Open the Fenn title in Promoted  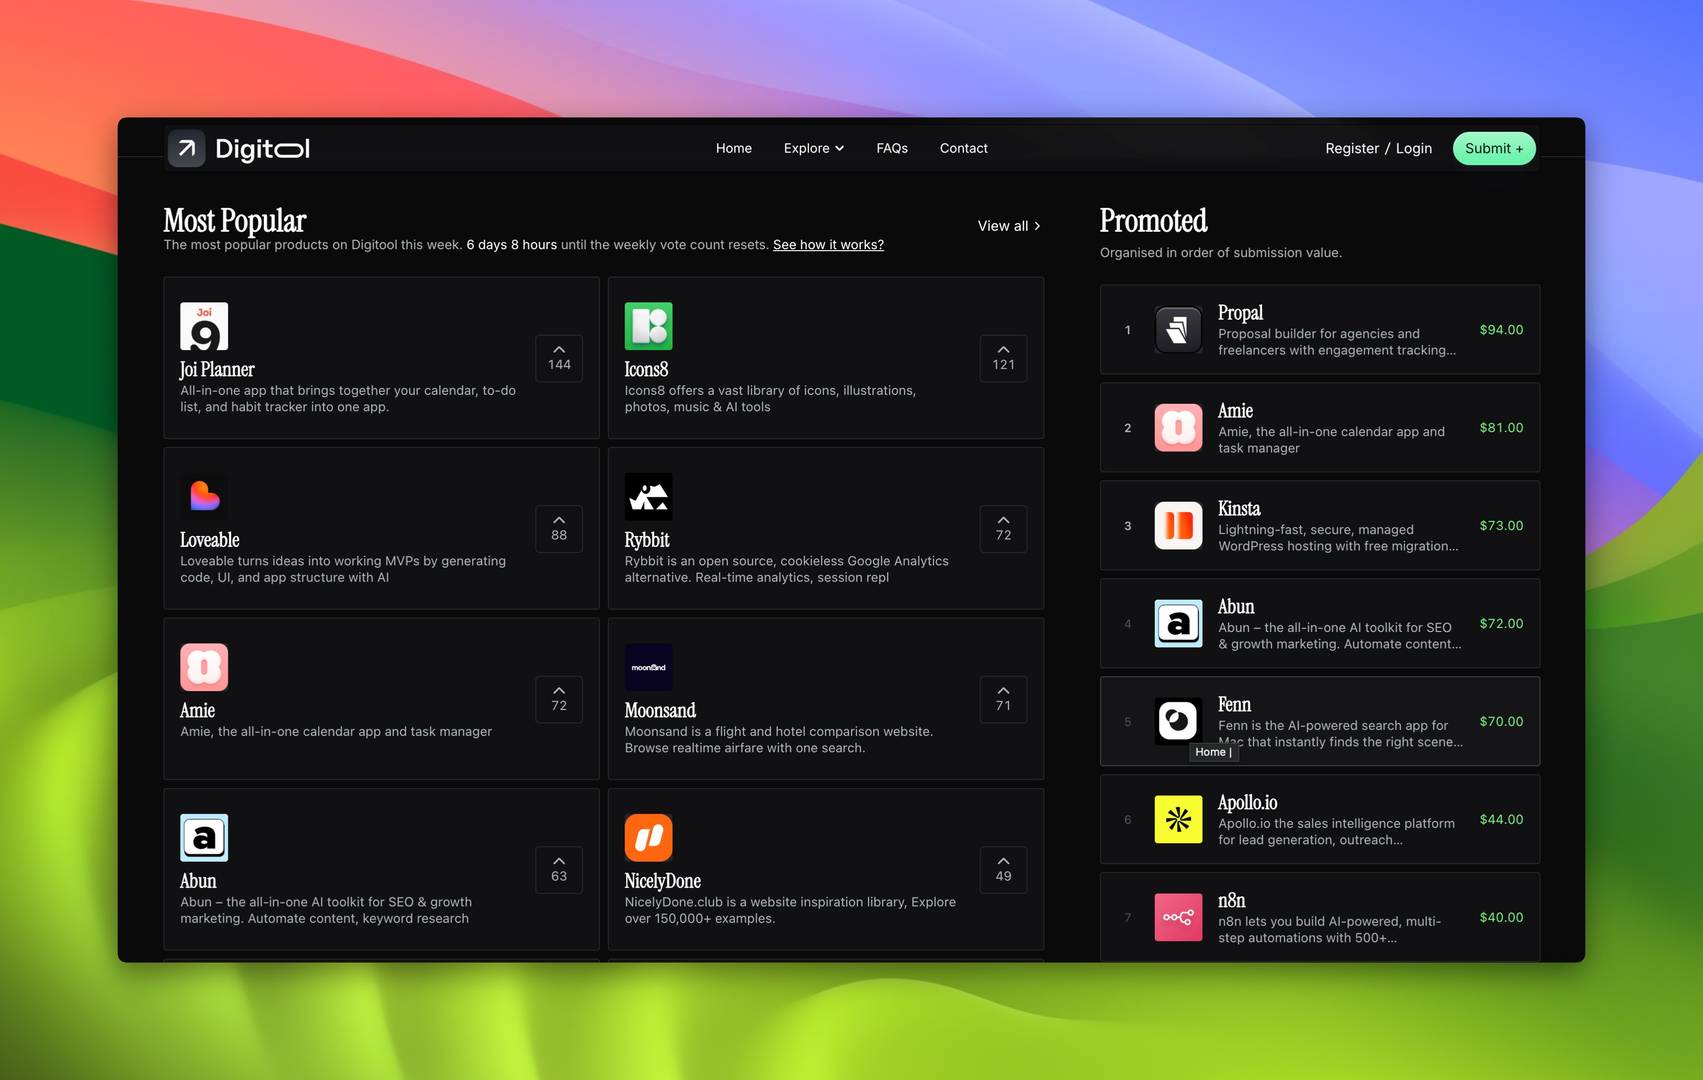pyautogui.click(x=1234, y=705)
